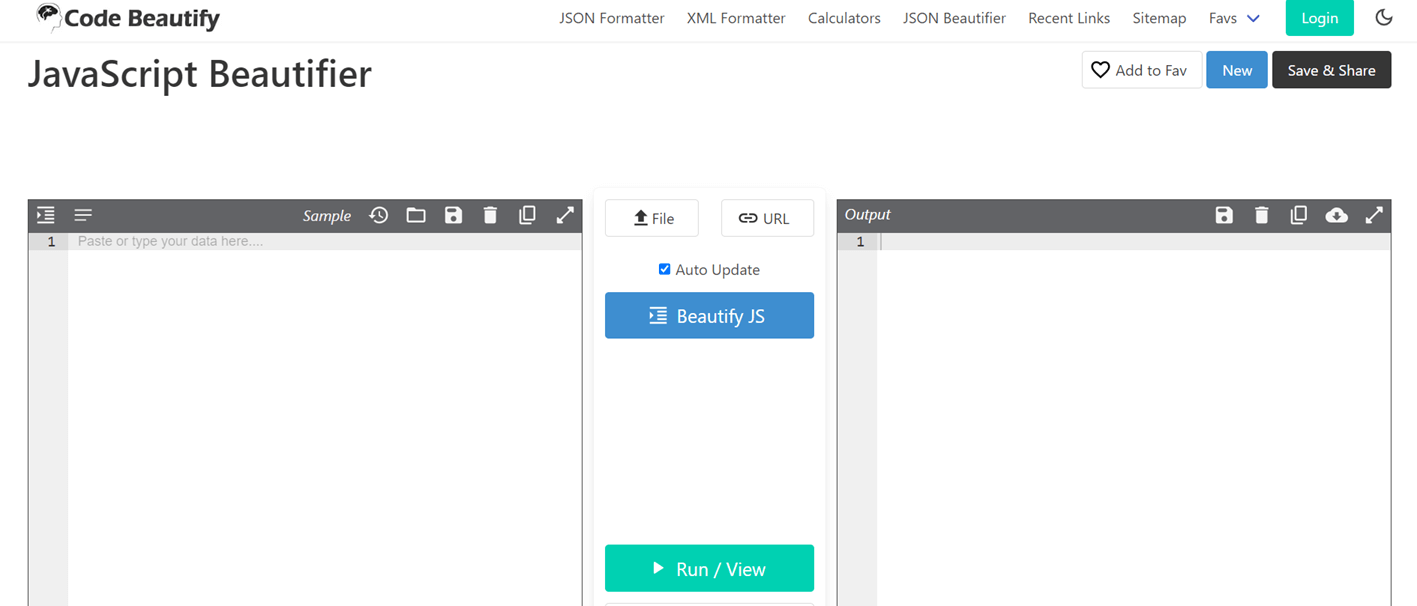The image size is (1417, 606).
Task: Open the Favs dropdown menu
Action: click(1234, 18)
